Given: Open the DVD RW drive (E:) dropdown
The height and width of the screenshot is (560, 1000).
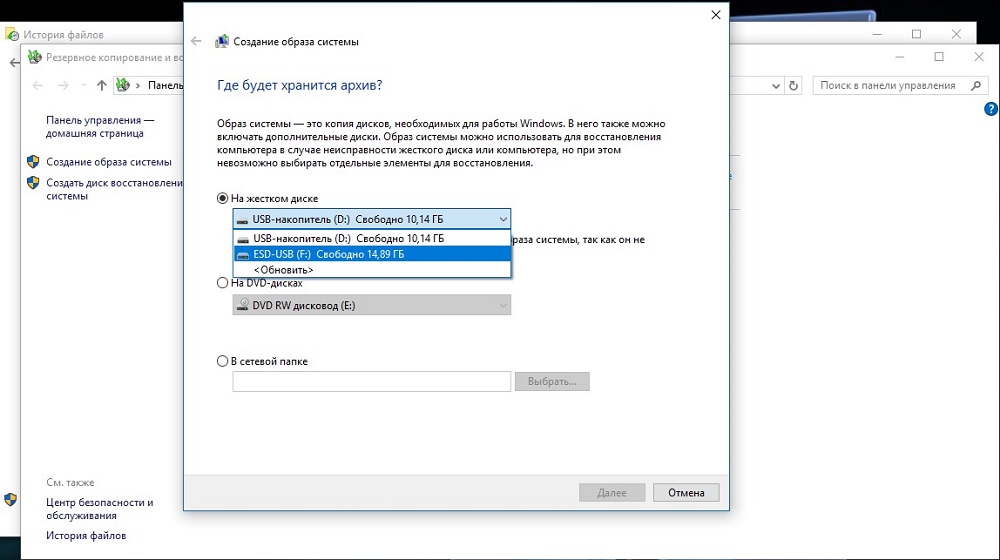Looking at the screenshot, I should click(x=372, y=305).
